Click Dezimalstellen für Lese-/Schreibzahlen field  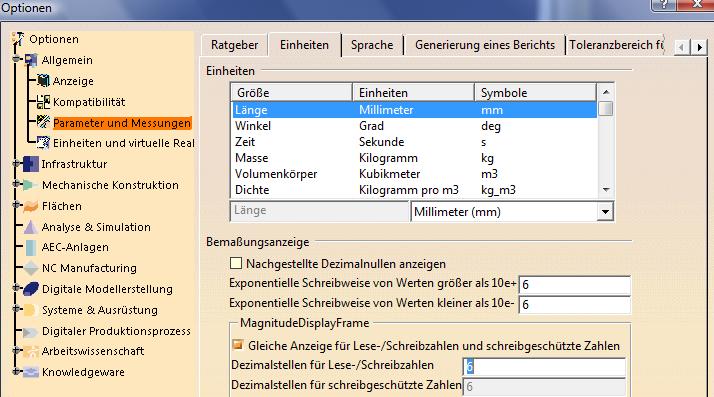coord(544,366)
